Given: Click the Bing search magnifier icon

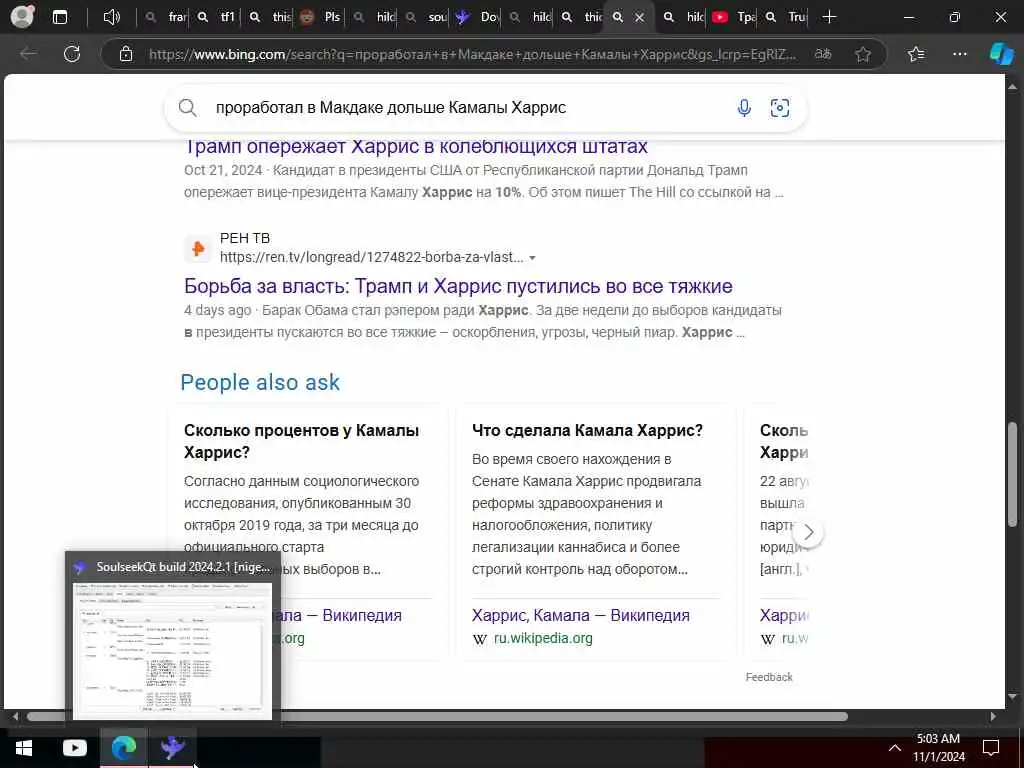Looking at the screenshot, I should point(187,108).
